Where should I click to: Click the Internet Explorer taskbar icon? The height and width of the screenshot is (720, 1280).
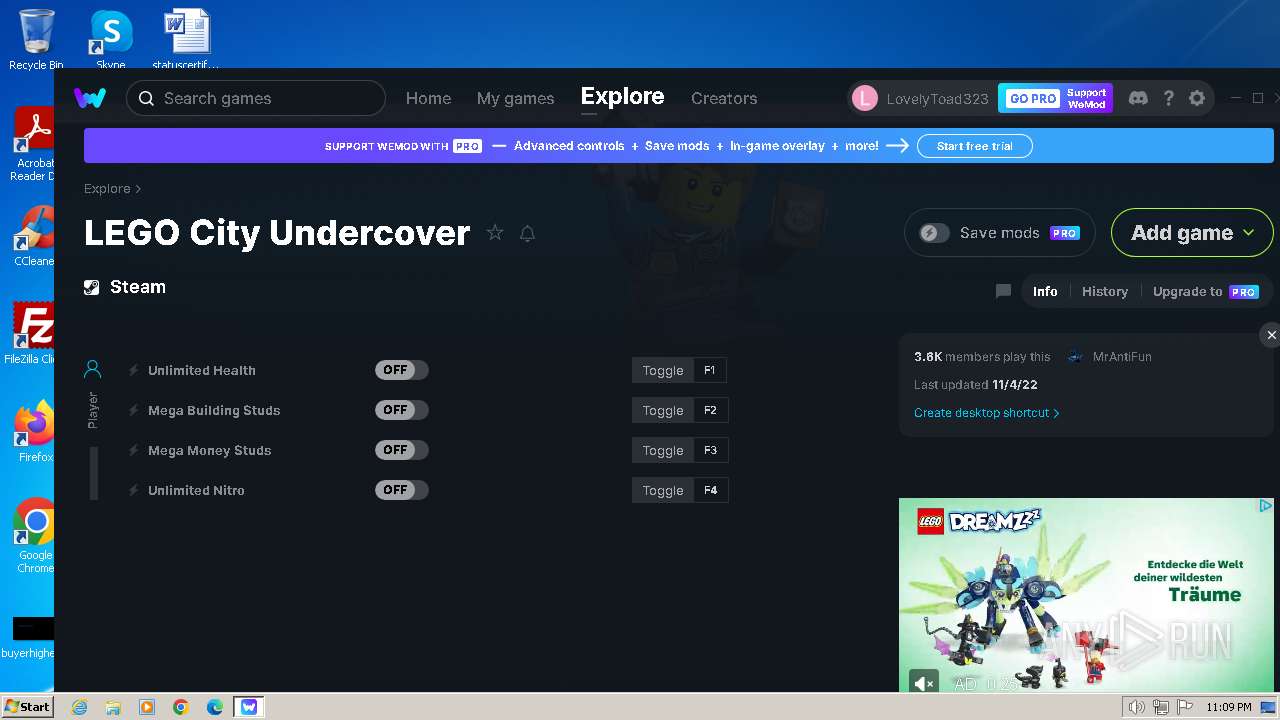point(79,707)
